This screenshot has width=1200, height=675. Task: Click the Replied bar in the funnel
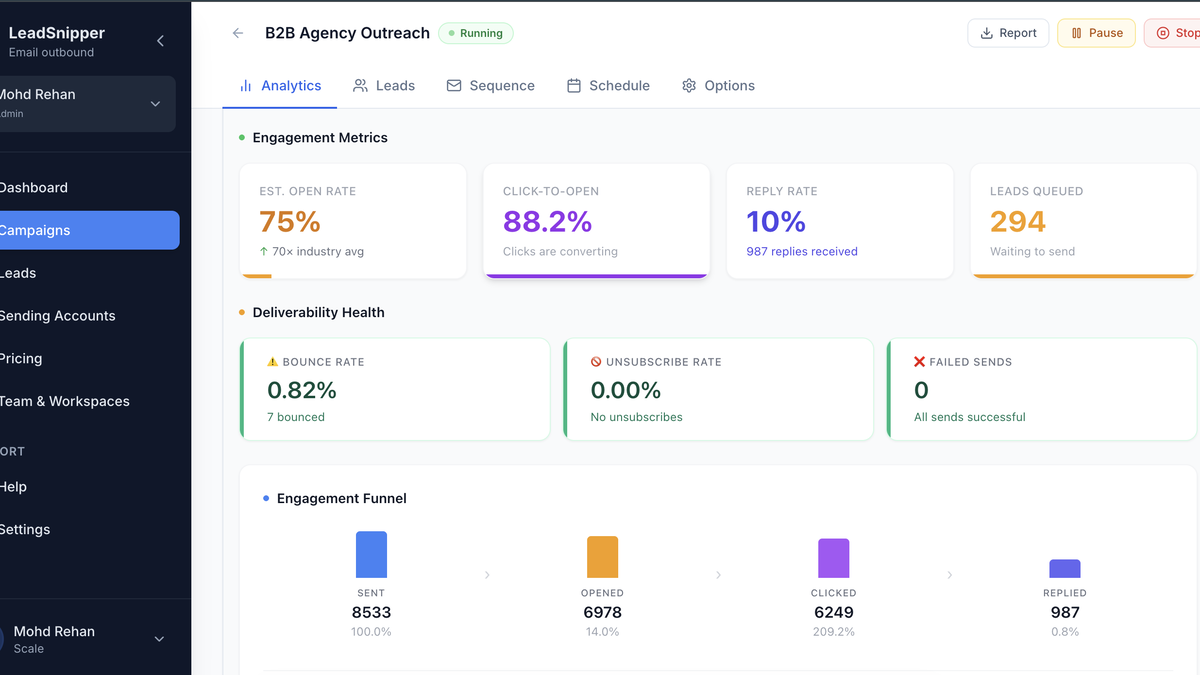pyautogui.click(x=1065, y=568)
